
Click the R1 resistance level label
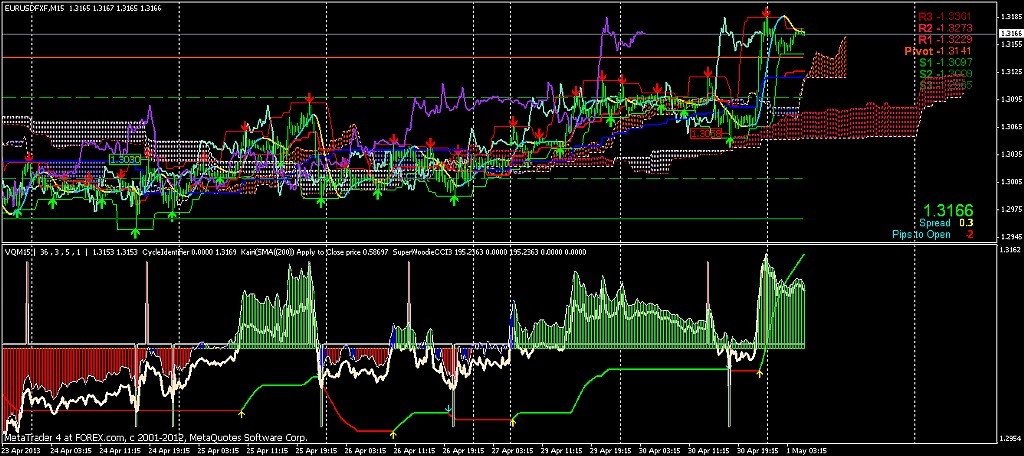click(x=946, y=39)
